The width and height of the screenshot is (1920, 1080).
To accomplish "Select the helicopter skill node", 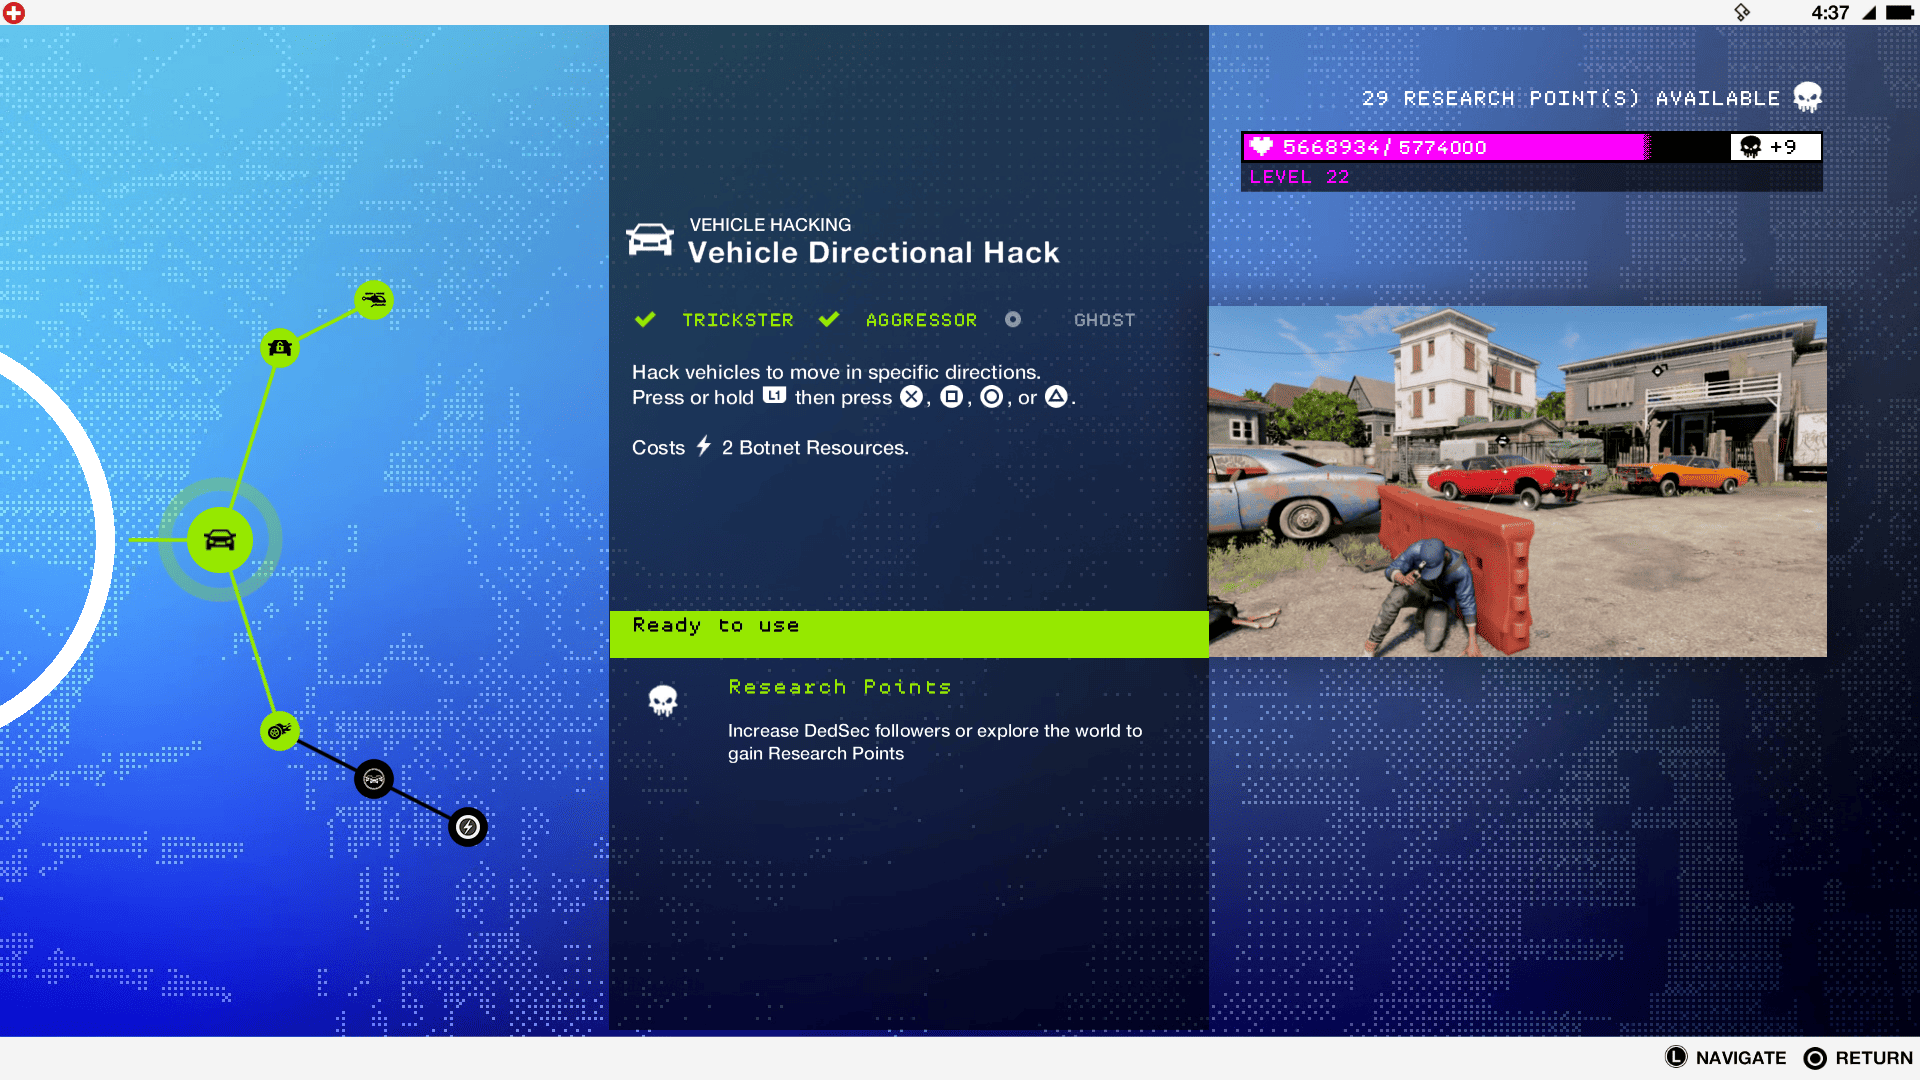I will 374,300.
